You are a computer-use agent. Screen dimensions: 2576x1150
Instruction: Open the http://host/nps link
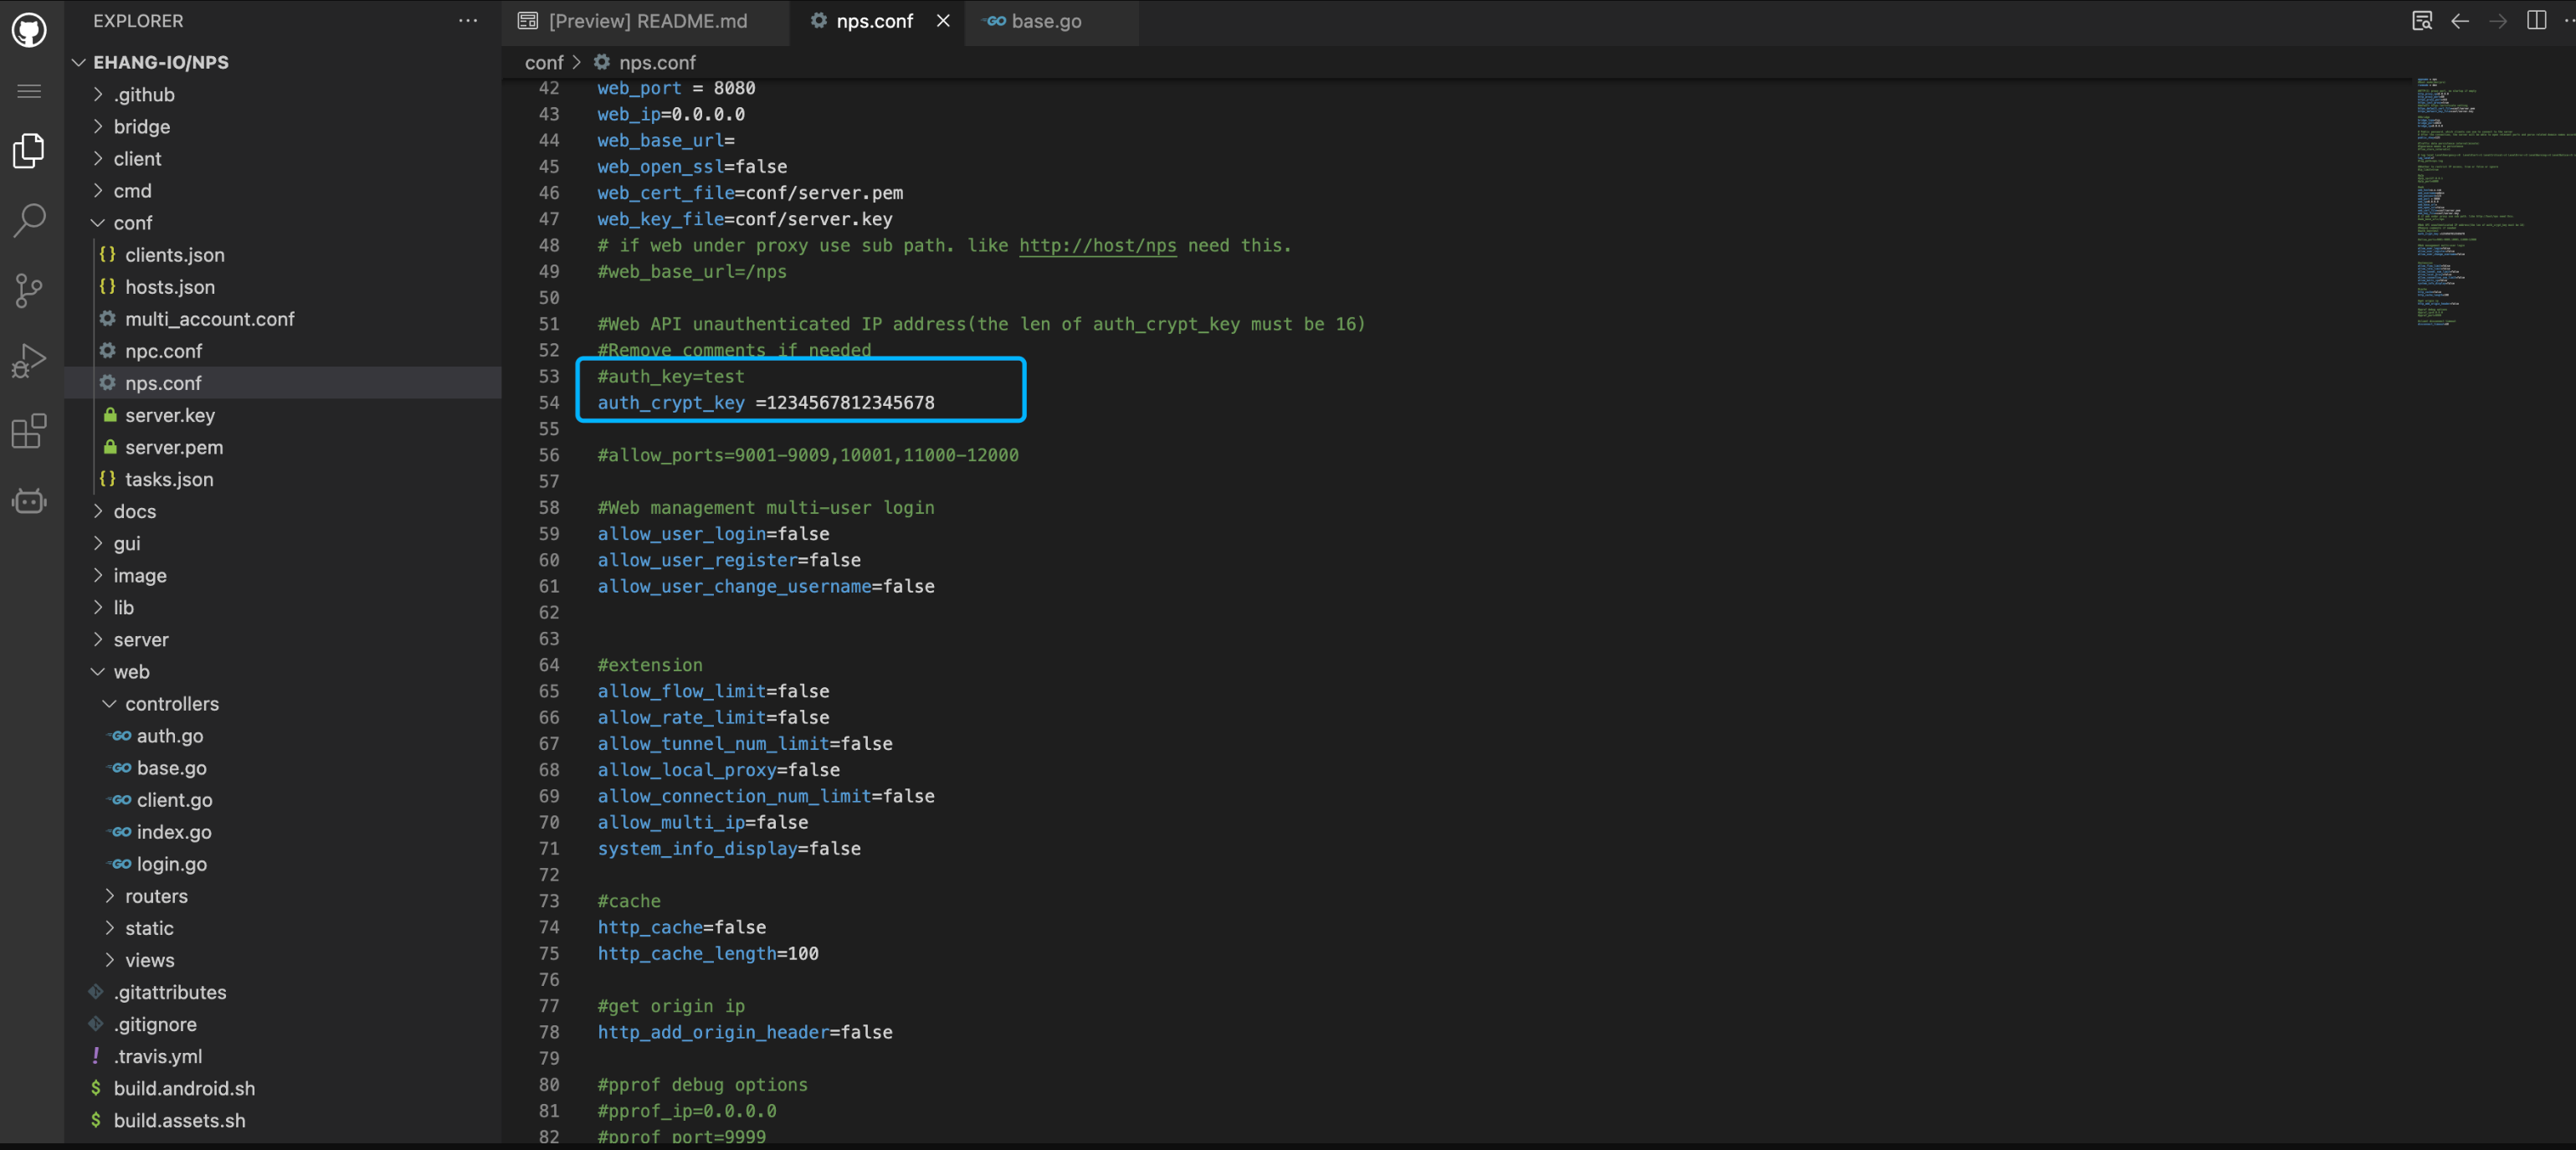pyautogui.click(x=1097, y=246)
